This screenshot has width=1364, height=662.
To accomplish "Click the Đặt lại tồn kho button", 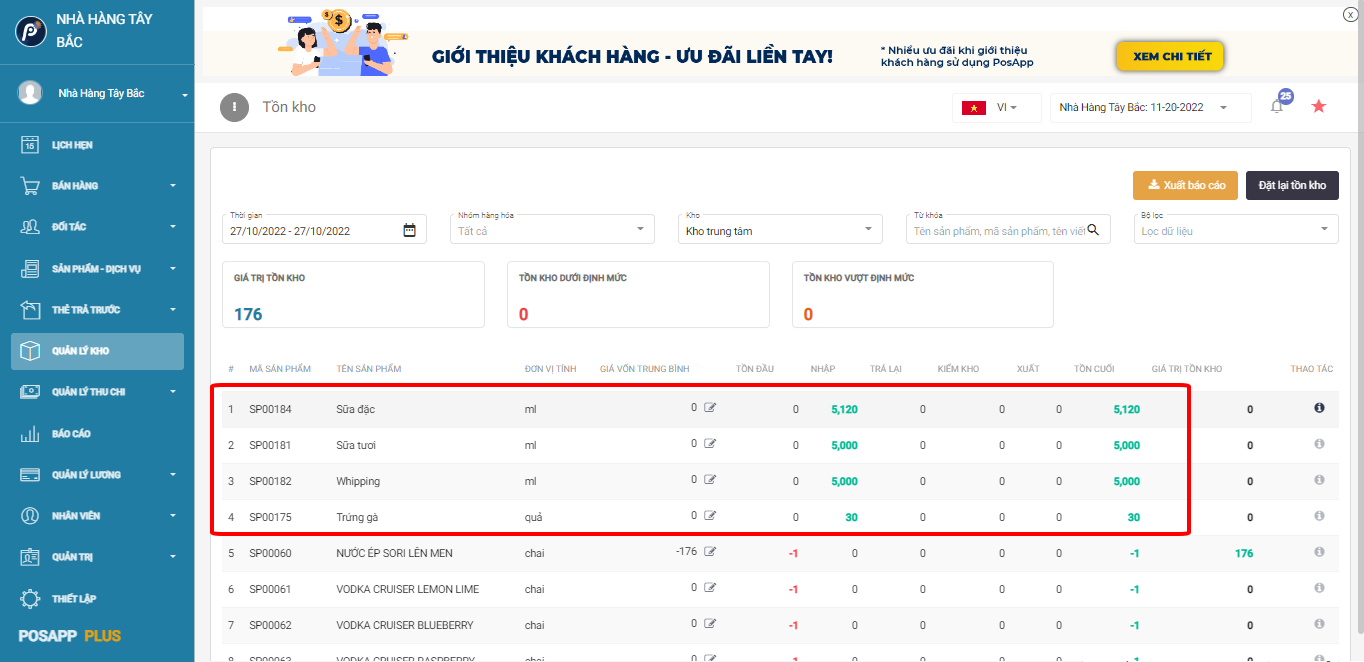I will (x=1292, y=185).
